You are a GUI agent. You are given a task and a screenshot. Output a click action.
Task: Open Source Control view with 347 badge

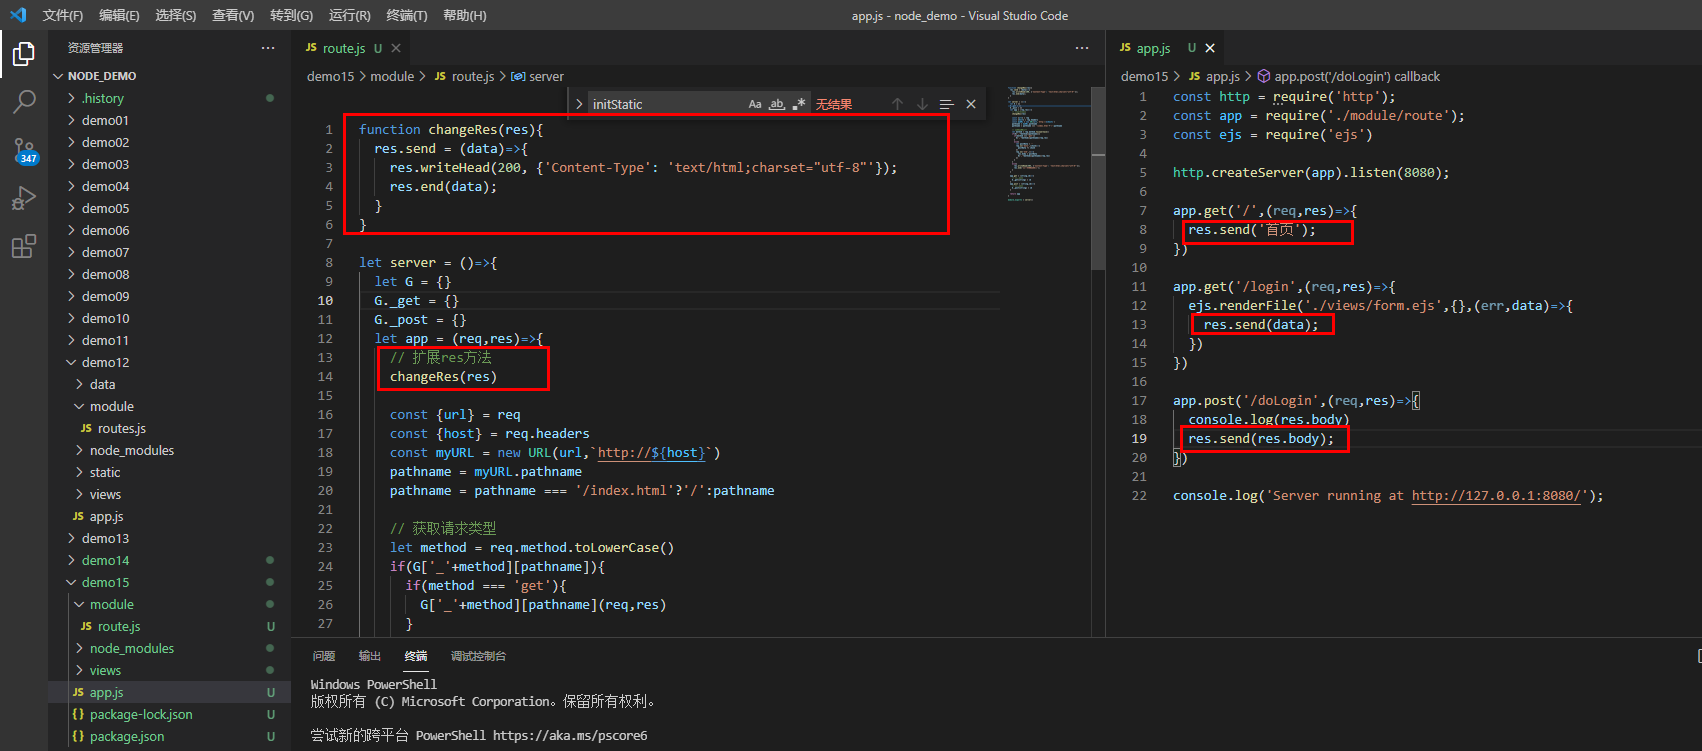[x=24, y=150]
